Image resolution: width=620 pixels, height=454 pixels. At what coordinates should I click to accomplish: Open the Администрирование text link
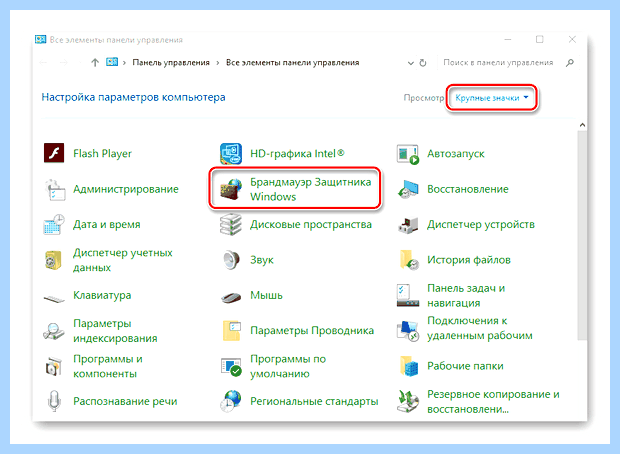click(x=126, y=189)
